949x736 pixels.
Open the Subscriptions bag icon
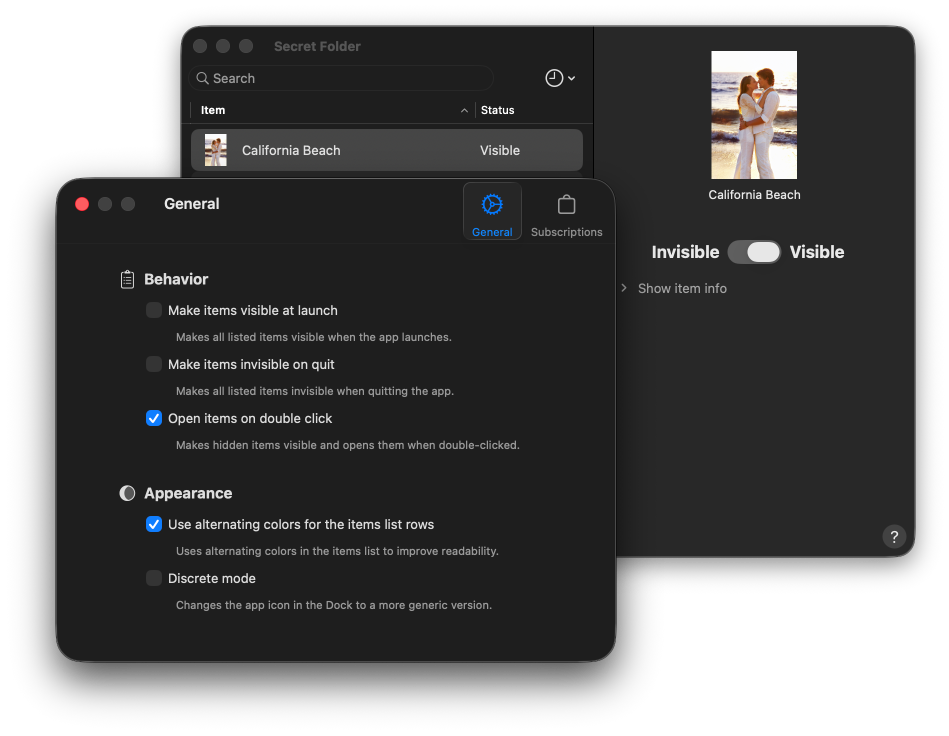click(566, 205)
